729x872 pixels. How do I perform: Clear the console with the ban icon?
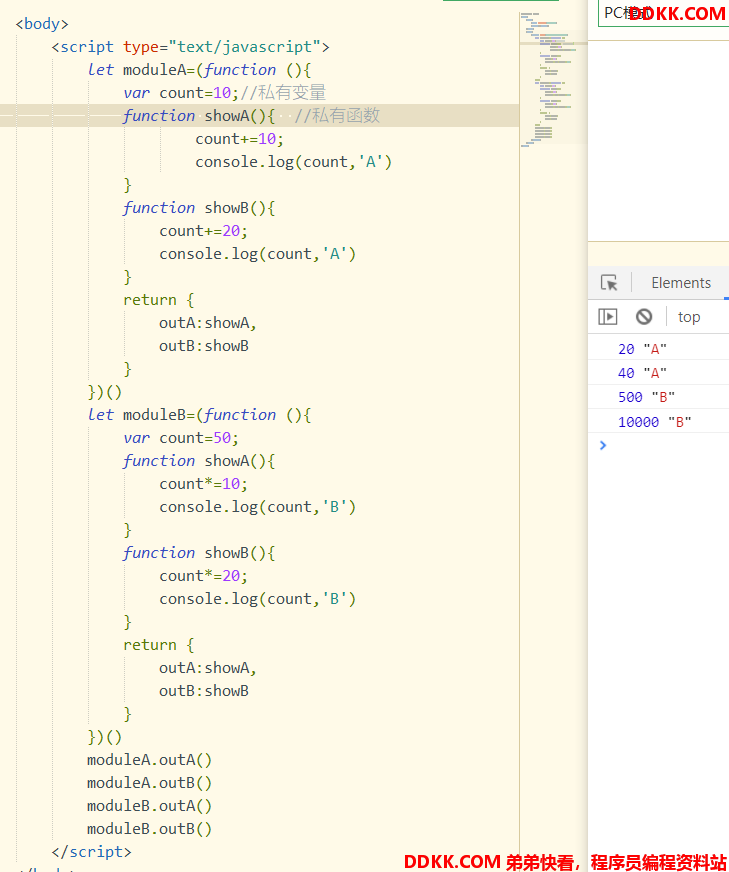tap(644, 317)
